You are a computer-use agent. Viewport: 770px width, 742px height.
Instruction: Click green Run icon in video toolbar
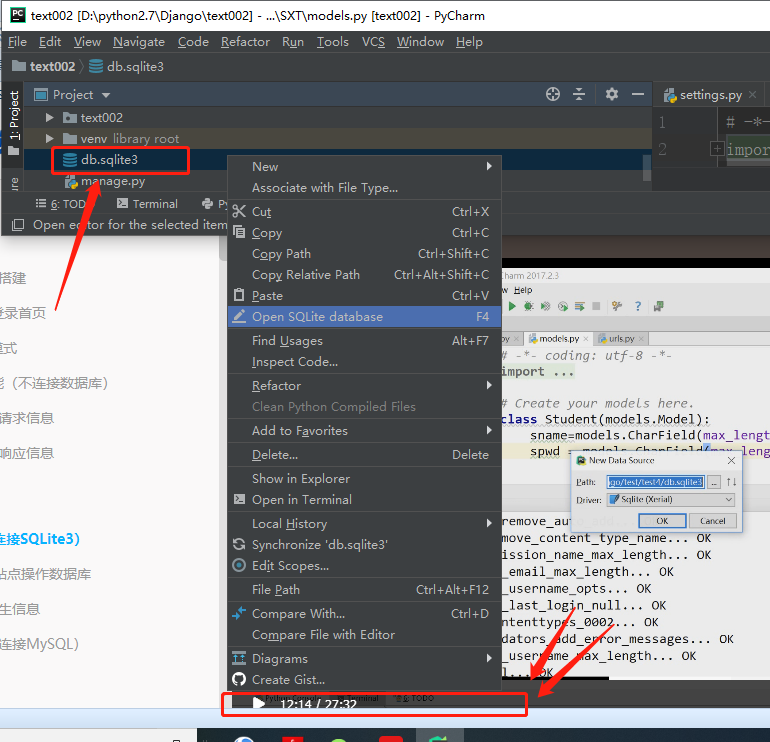click(x=512, y=306)
